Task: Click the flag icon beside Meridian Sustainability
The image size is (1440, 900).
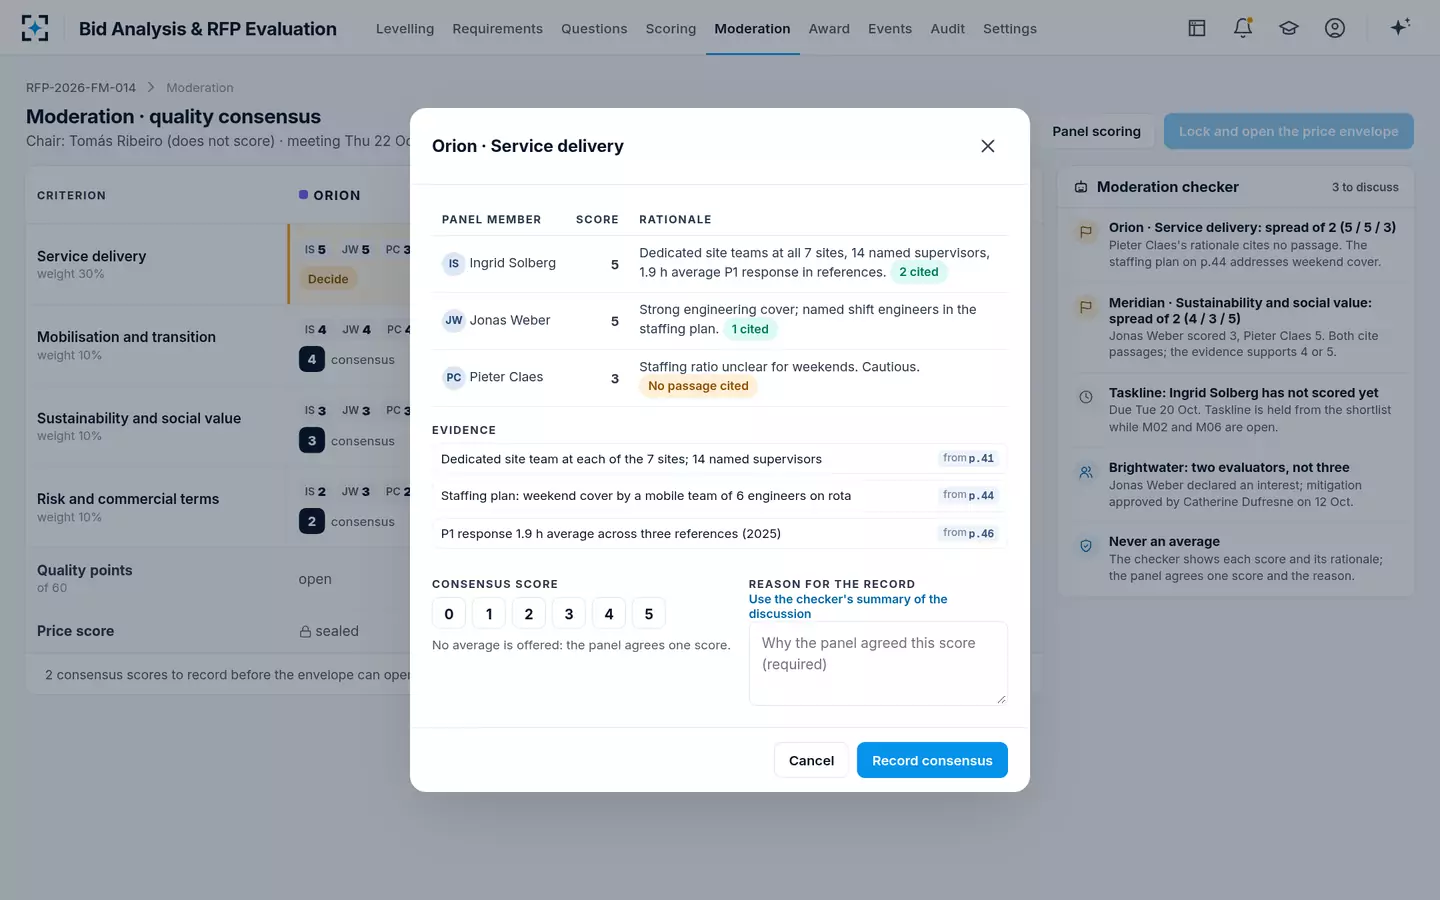Action: (x=1086, y=307)
